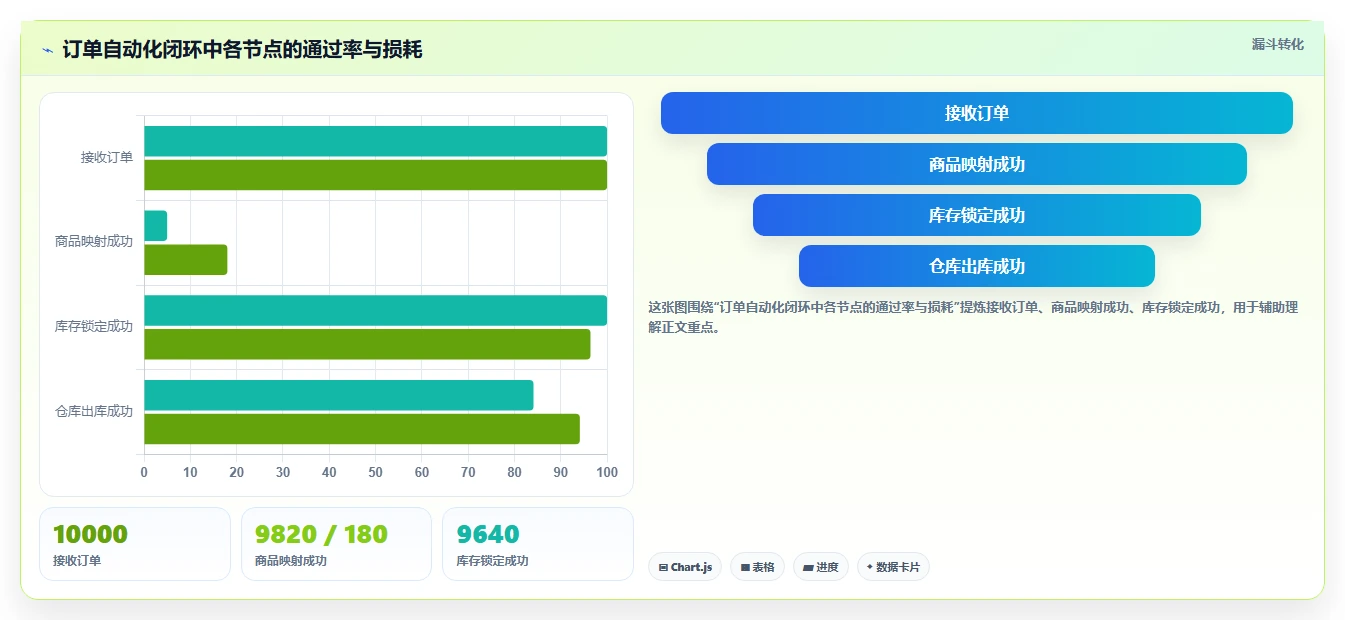Select the 商品映射成功 funnel stage
Screen dimensions: 1345x620
976,164
